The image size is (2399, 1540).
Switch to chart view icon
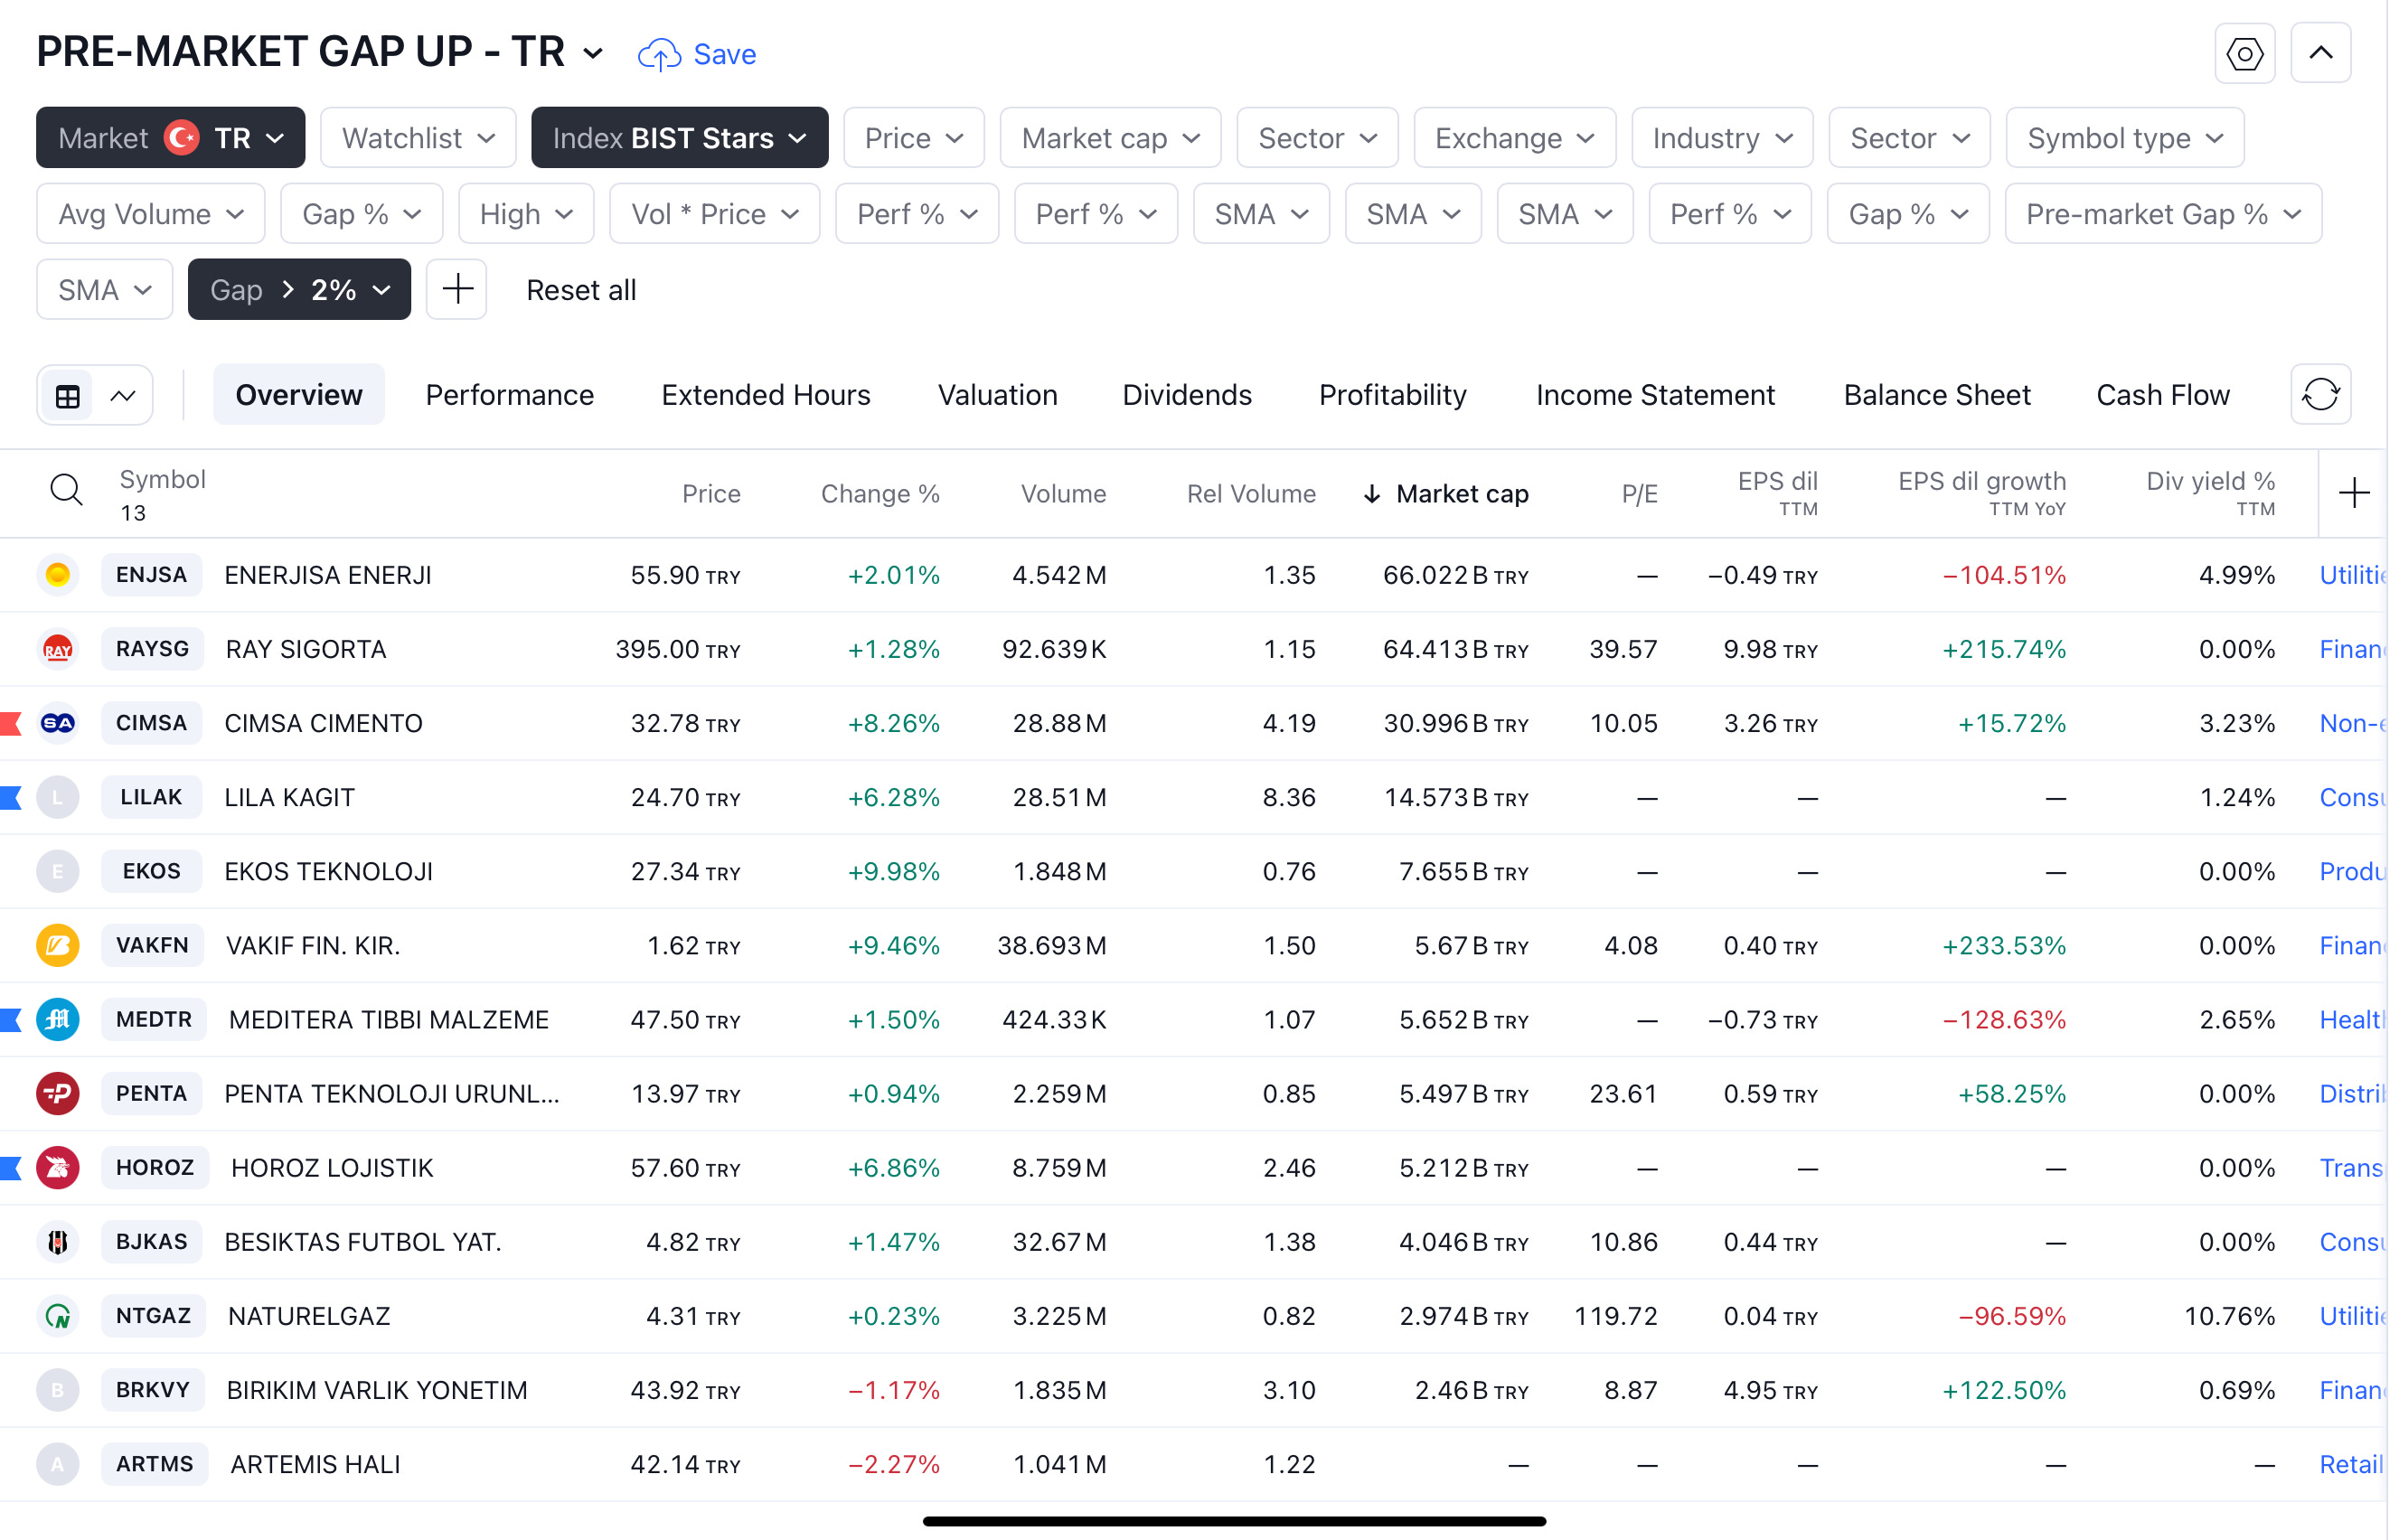pyautogui.click(x=123, y=396)
